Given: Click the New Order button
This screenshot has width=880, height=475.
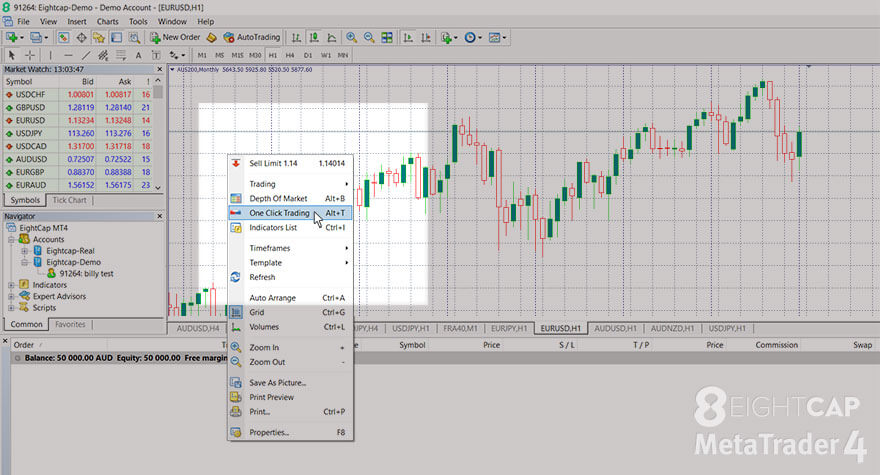Looking at the screenshot, I should tap(175, 38).
